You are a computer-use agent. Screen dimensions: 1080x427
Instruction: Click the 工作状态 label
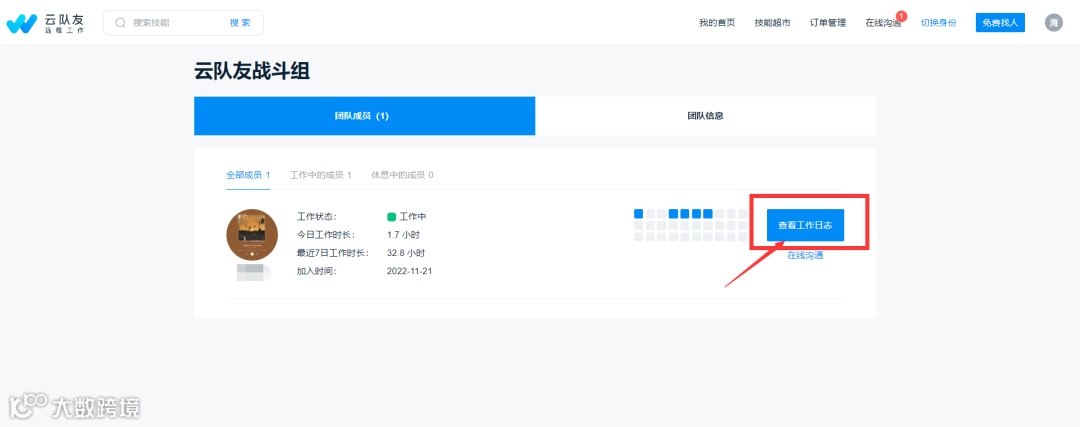(x=317, y=216)
